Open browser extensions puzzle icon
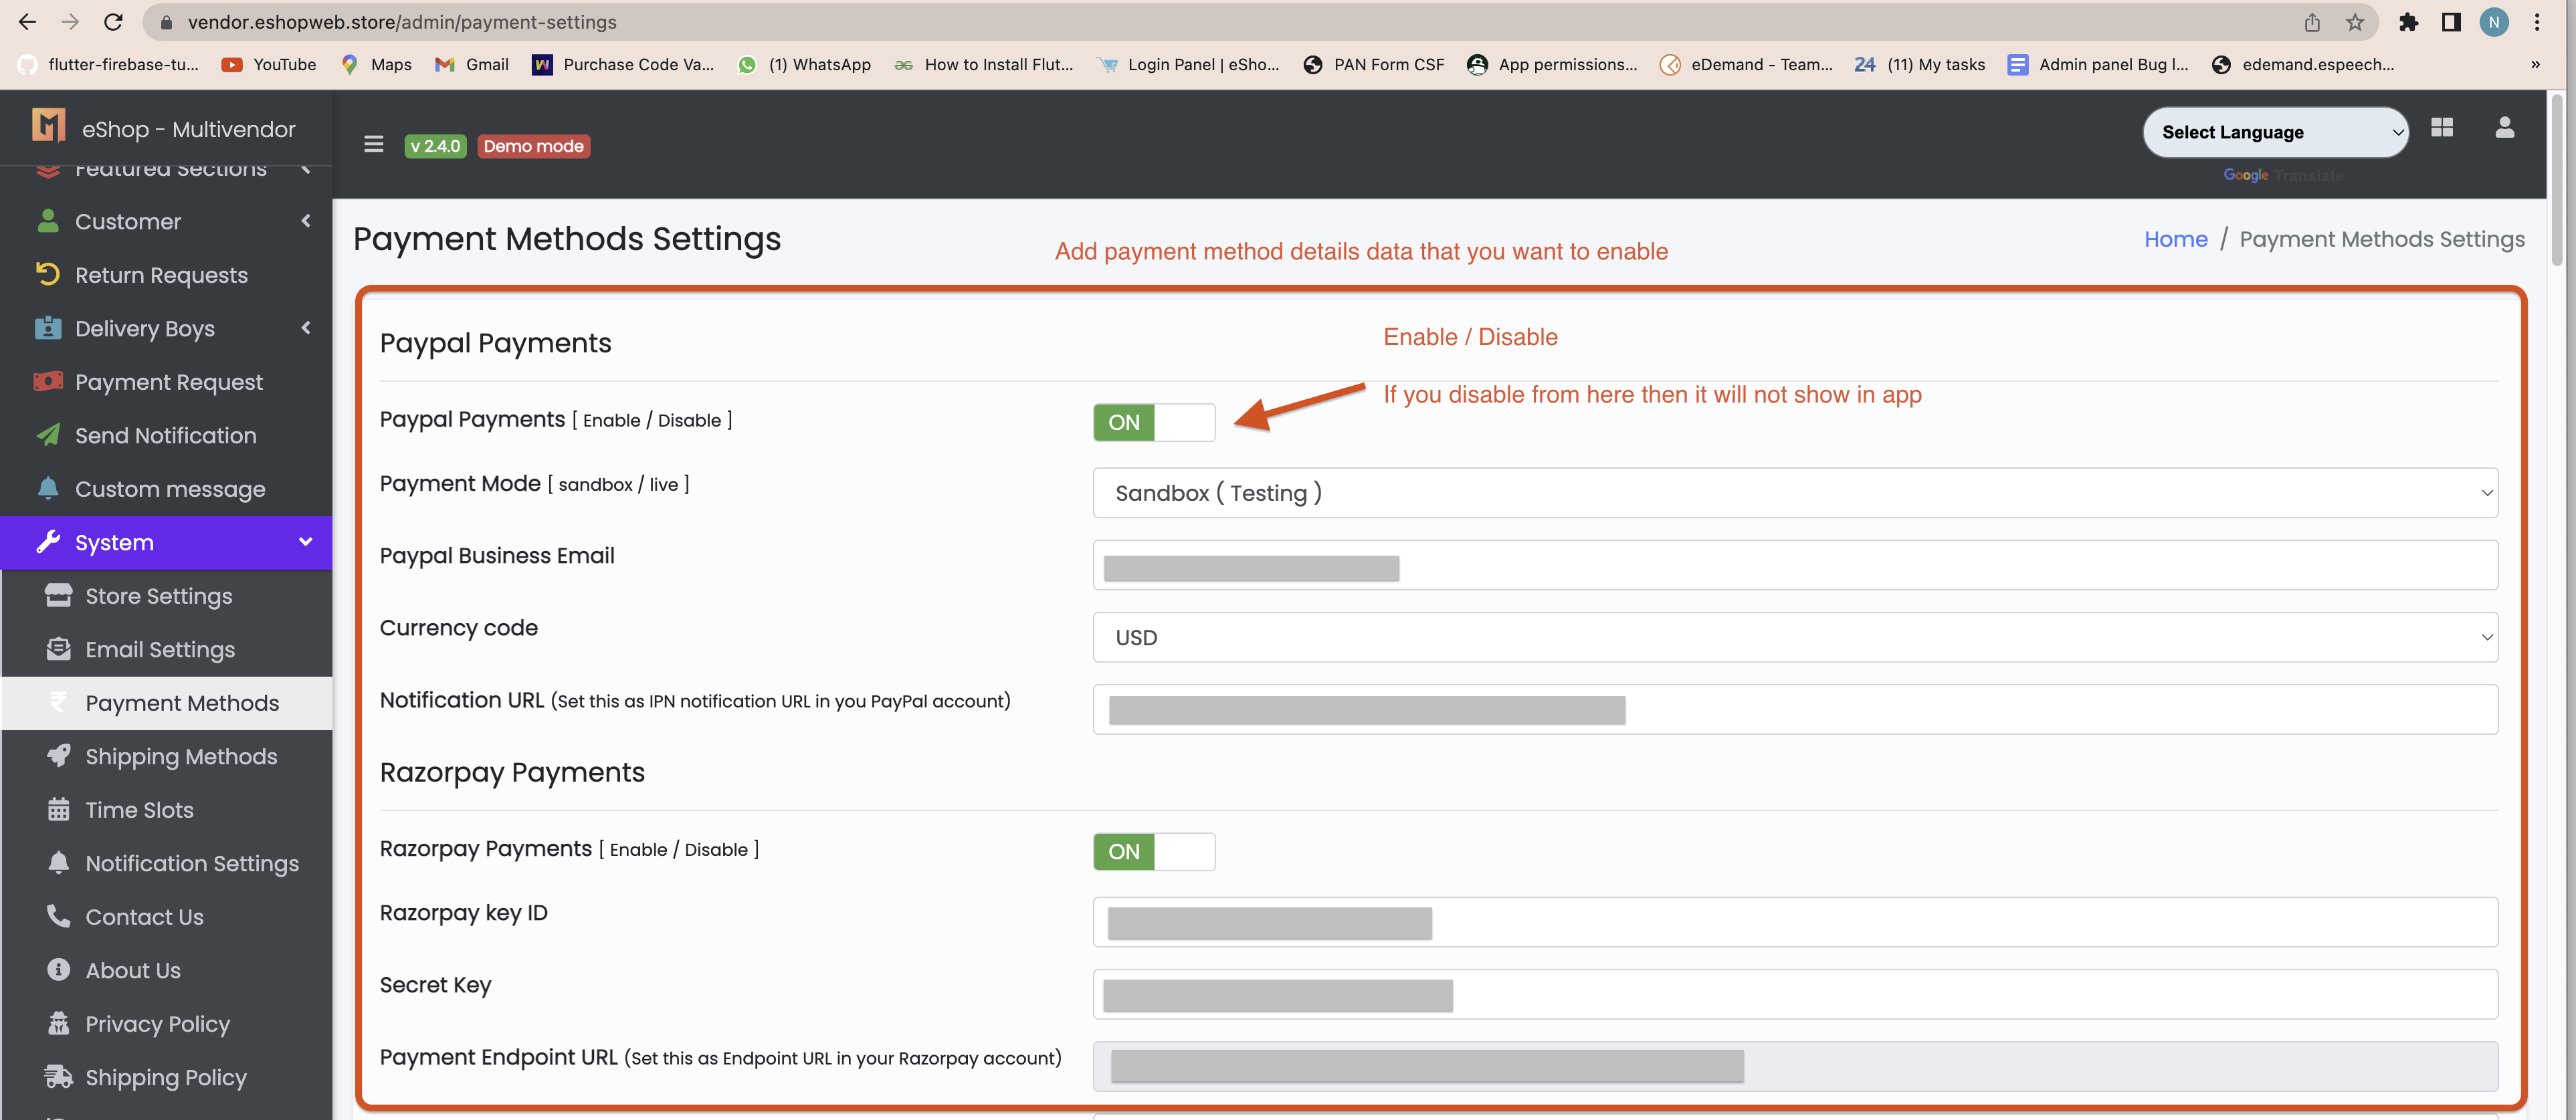Viewport: 2576px width, 1120px height. point(2408,22)
